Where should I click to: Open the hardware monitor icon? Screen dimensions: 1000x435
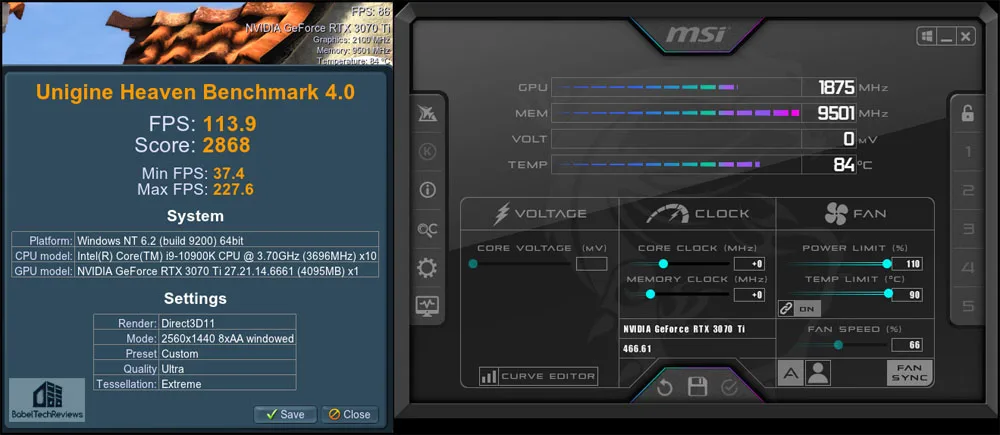pyautogui.click(x=426, y=306)
